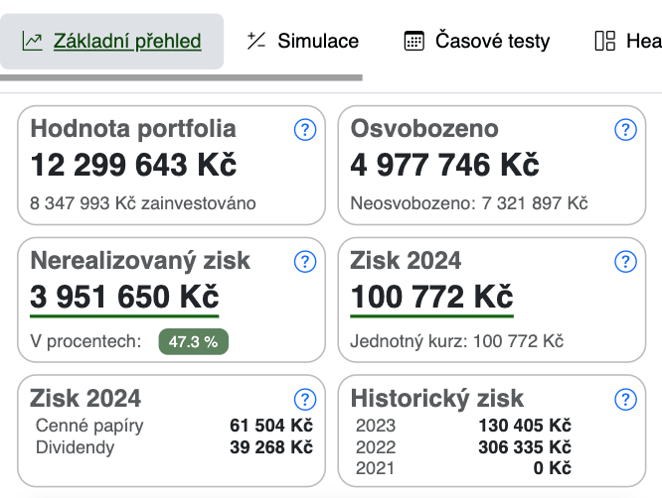662x498 pixels.
Task: Click the Dividendy row amount
Action: 271,447
